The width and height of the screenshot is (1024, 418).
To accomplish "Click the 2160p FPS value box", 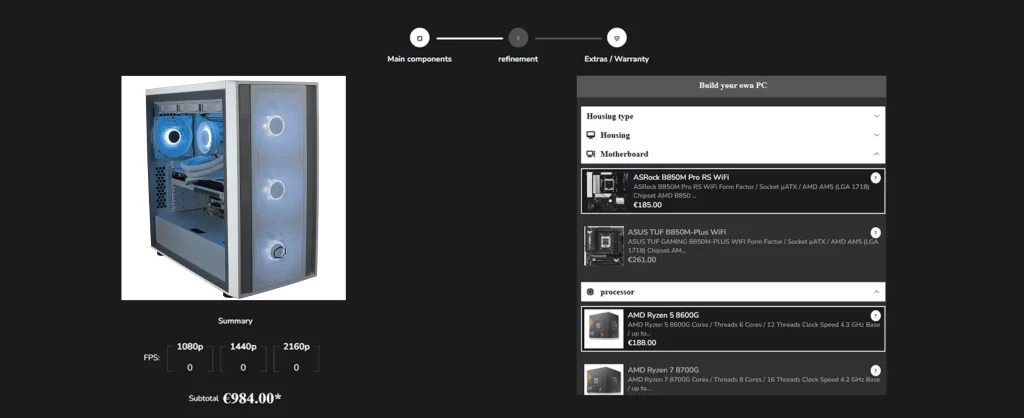I will pos(296,359).
